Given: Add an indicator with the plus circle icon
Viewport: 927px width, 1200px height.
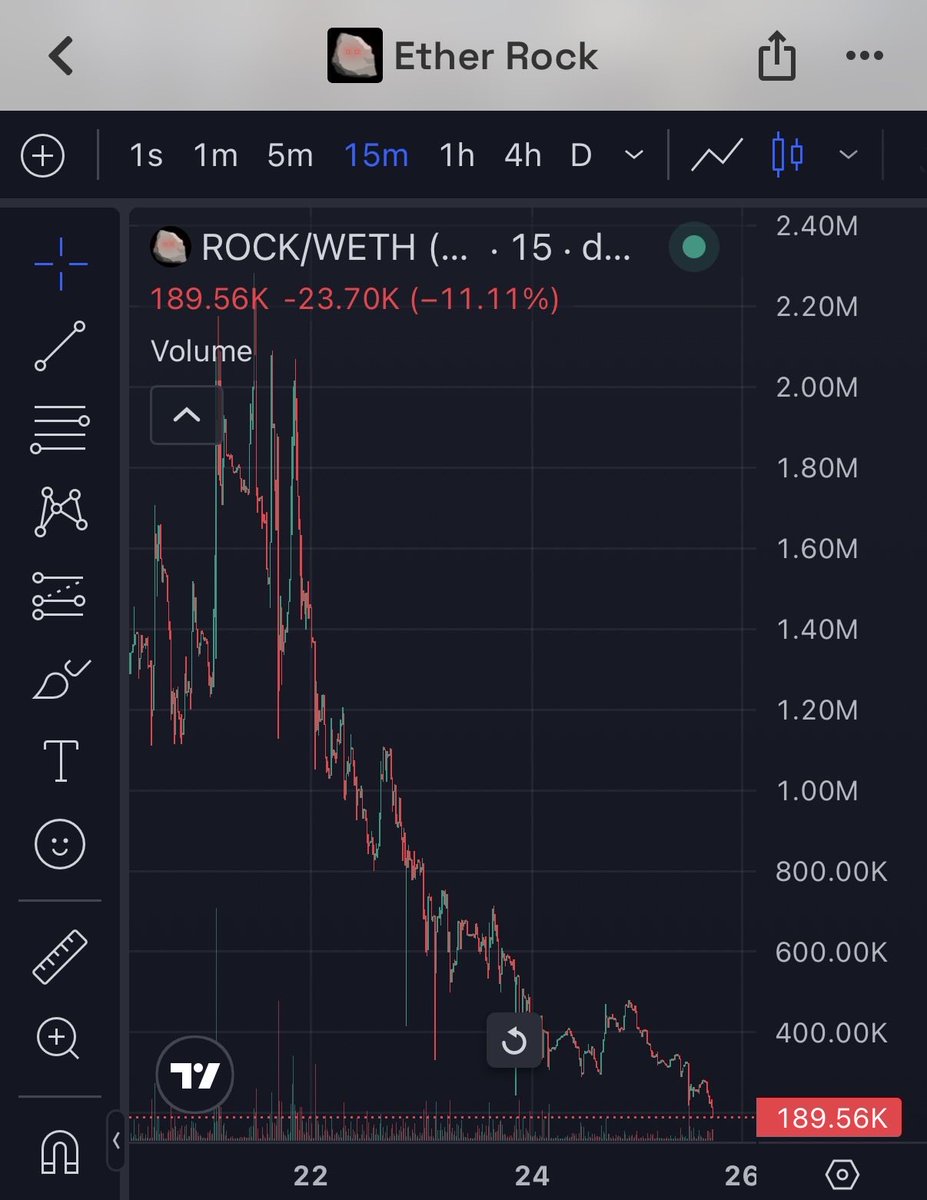Looking at the screenshot, I should [43, 156].
